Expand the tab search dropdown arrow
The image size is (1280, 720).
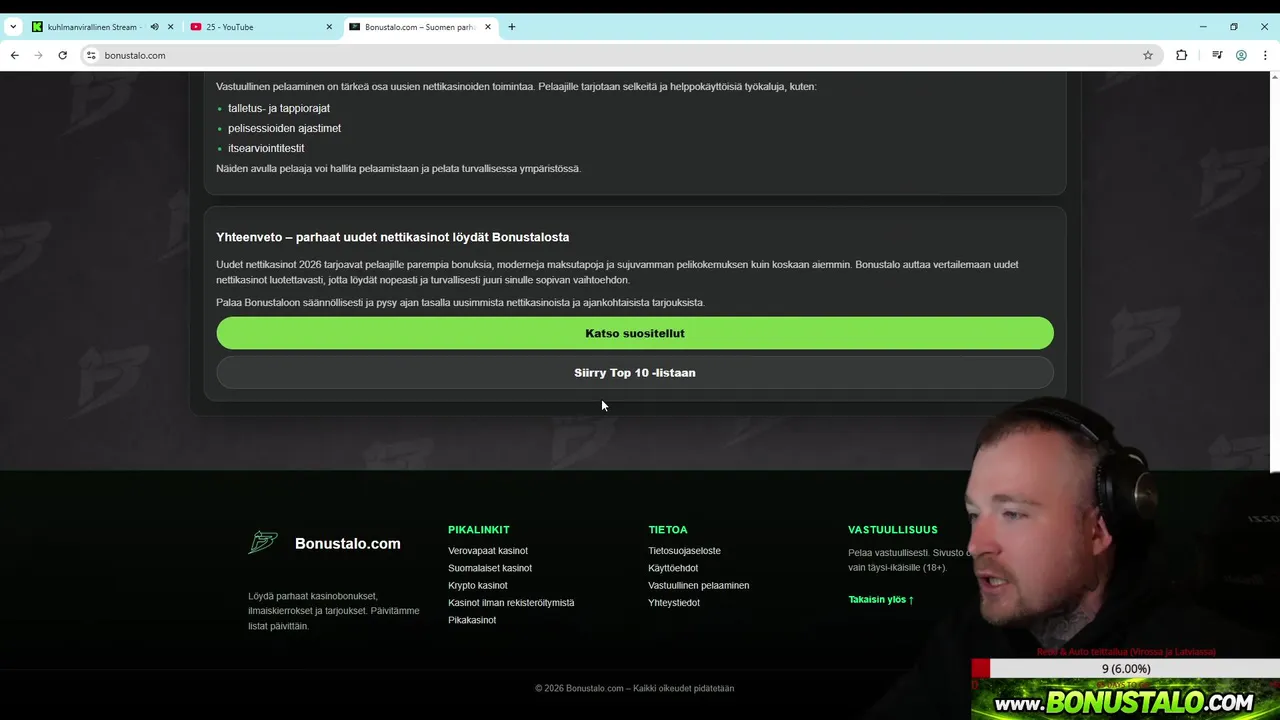[x=12, y=27]
